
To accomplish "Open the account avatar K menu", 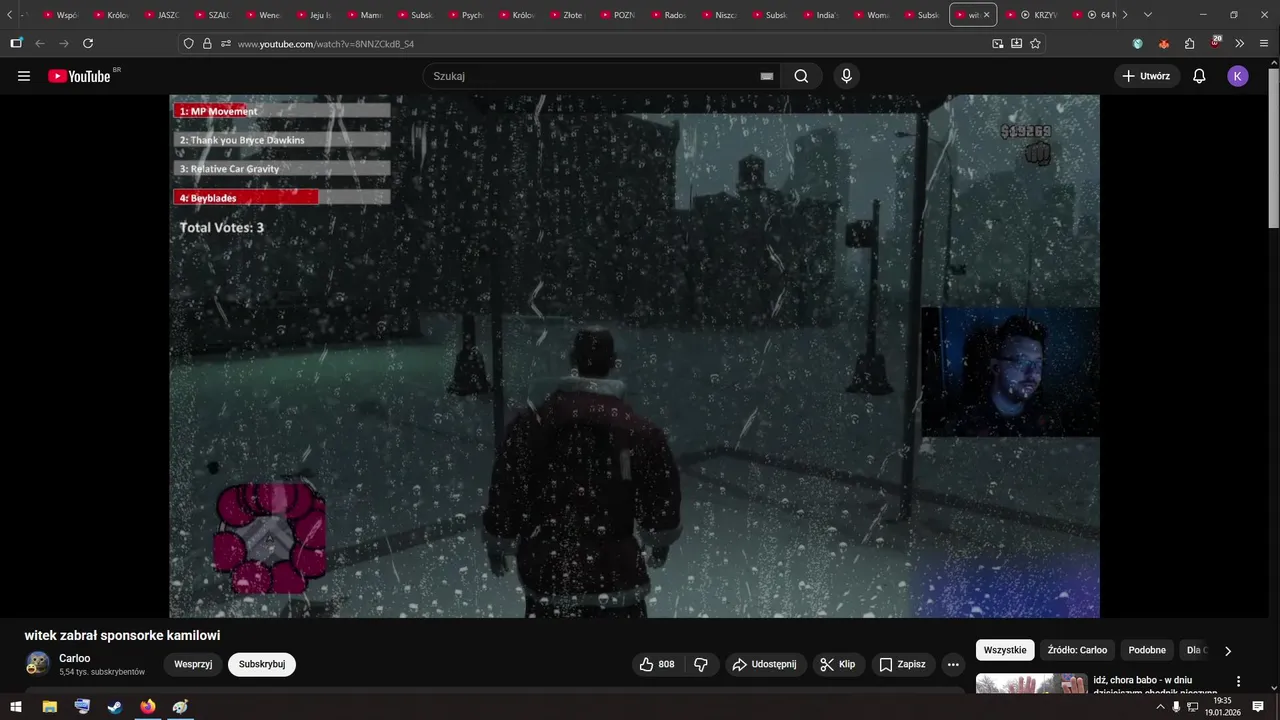I will click(1238, 76).
